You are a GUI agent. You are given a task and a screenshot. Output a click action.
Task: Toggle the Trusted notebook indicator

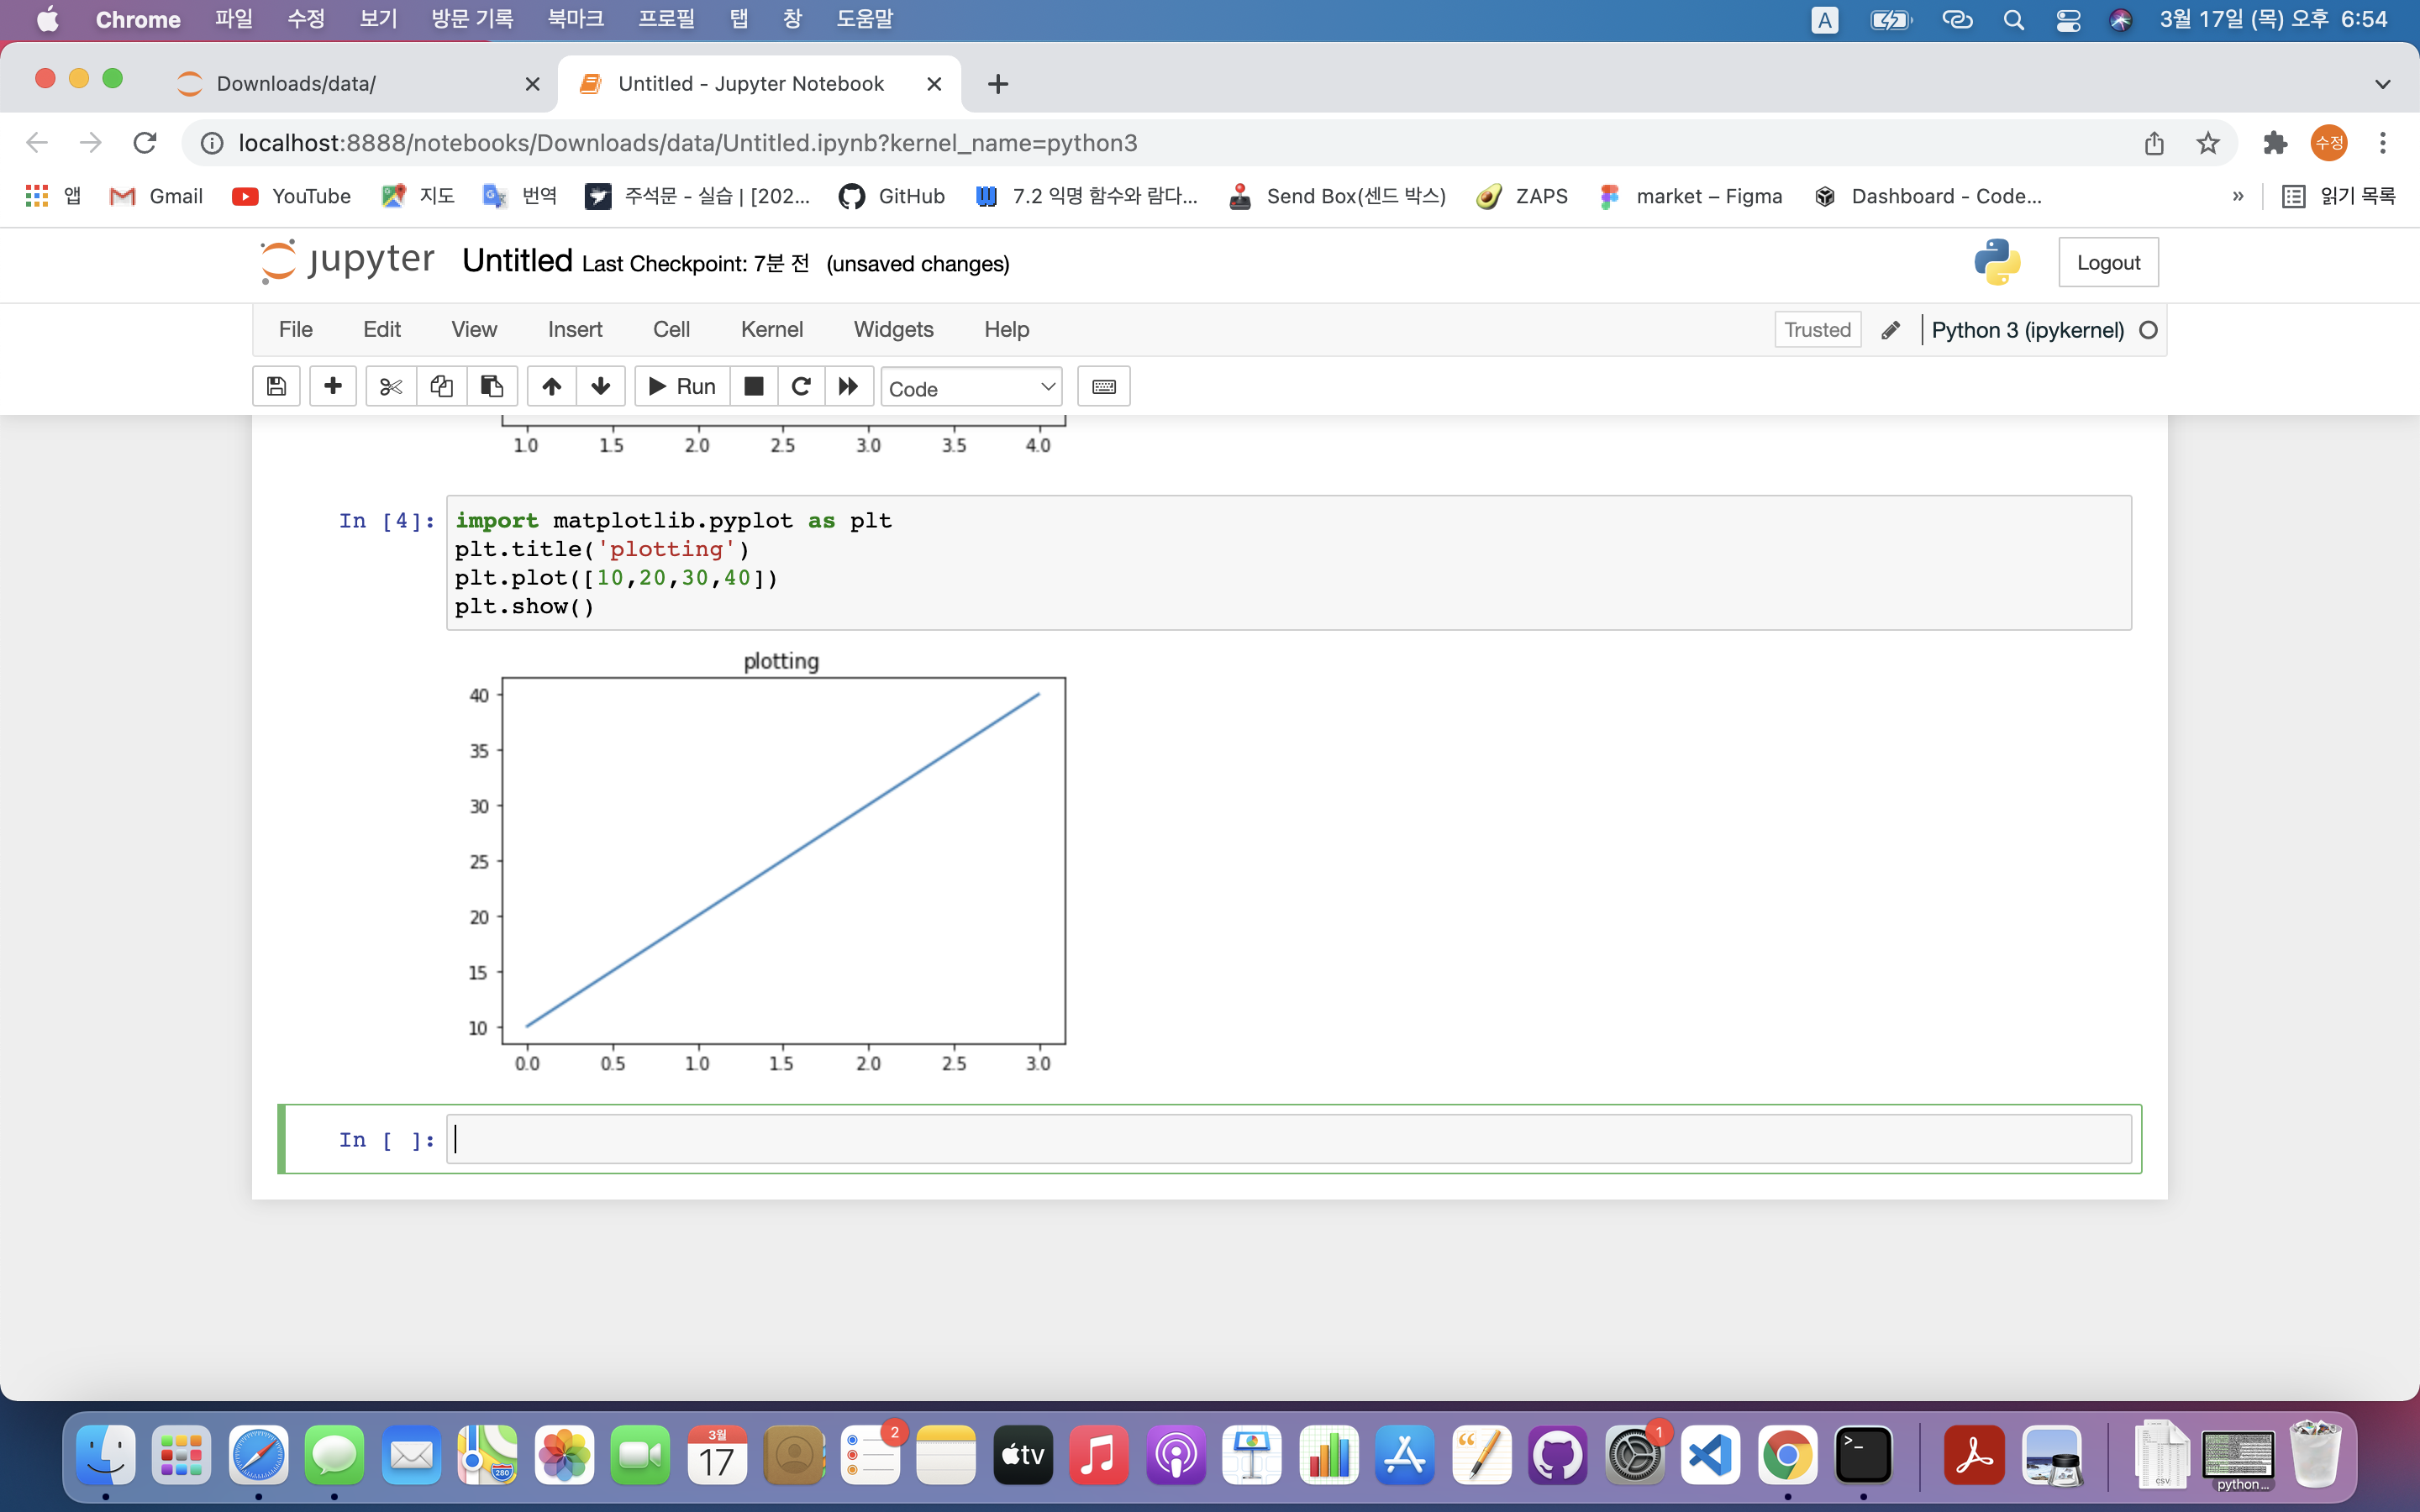click(x=1817, y=330)
